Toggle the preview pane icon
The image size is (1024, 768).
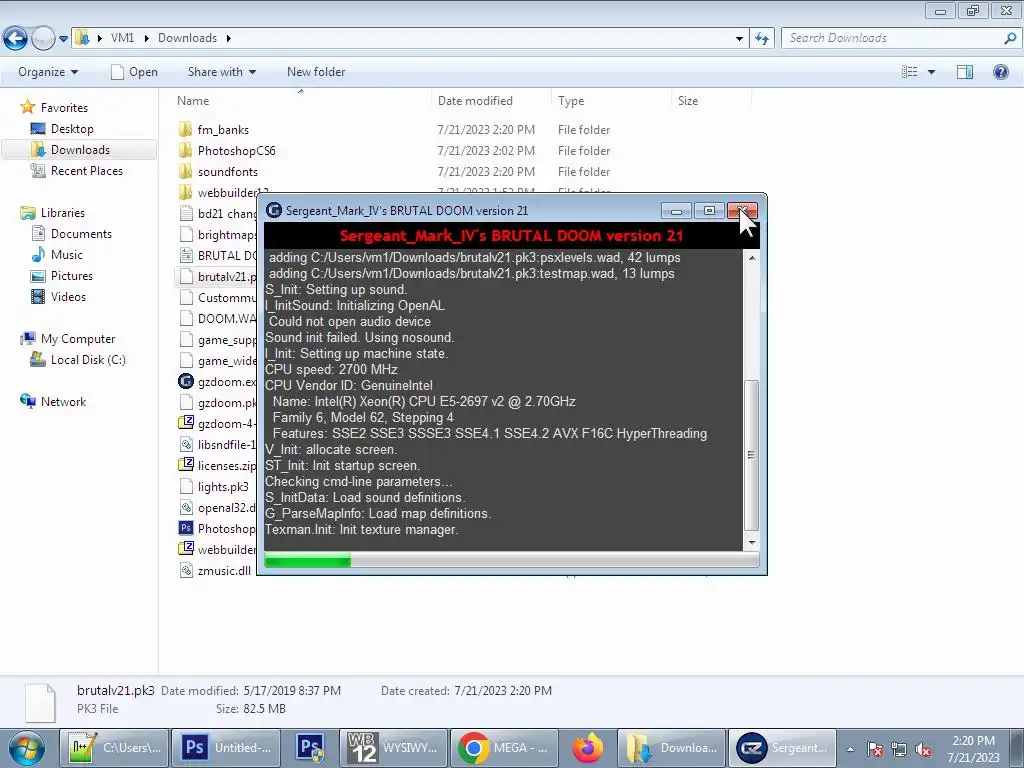click(x=965, y=72)
